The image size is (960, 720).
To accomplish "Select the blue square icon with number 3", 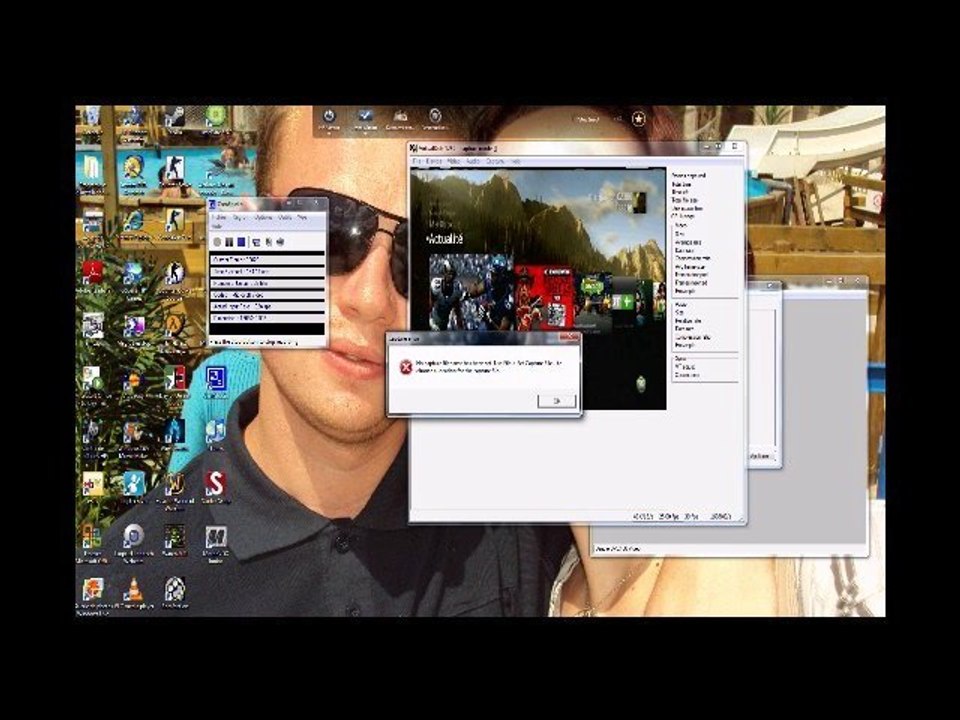I will click(216, 379).
